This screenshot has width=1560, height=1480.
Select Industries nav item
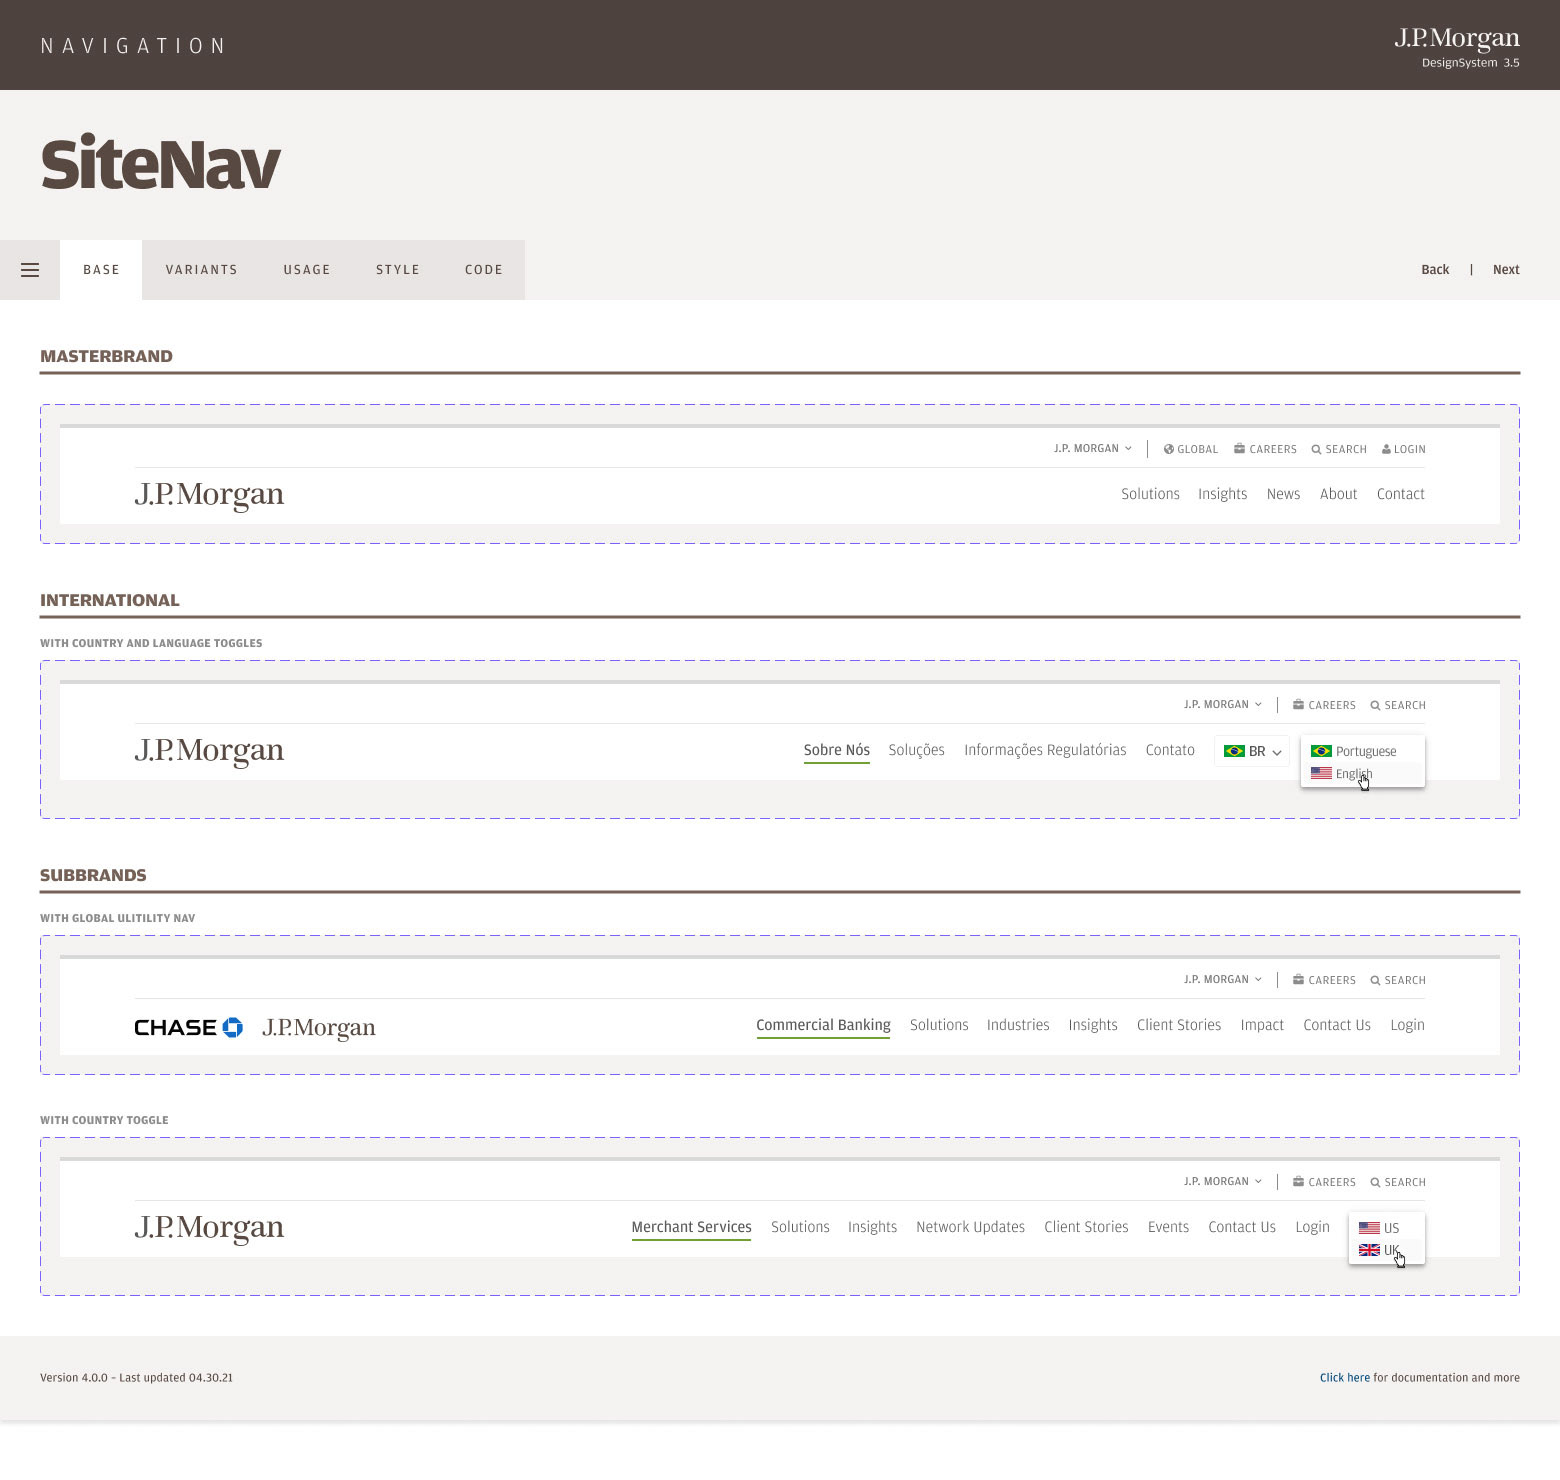(1018, 1025)
